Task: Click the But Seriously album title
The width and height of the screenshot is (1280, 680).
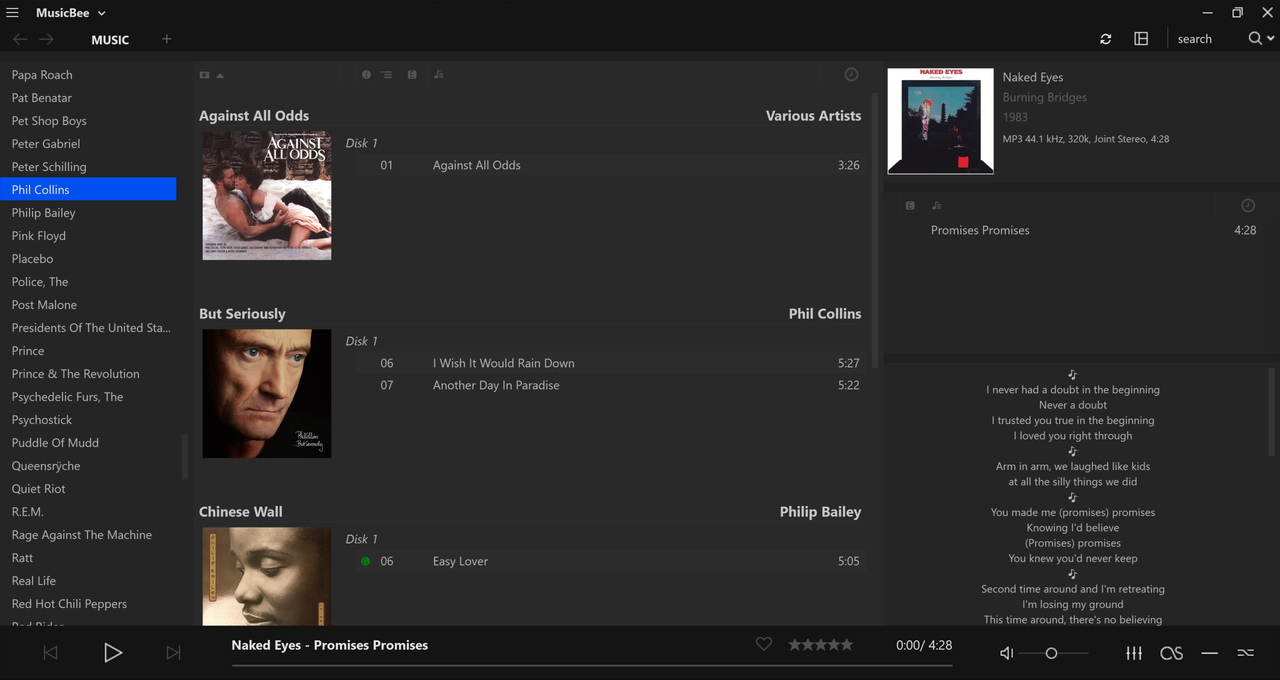Action: coord(242,314)
